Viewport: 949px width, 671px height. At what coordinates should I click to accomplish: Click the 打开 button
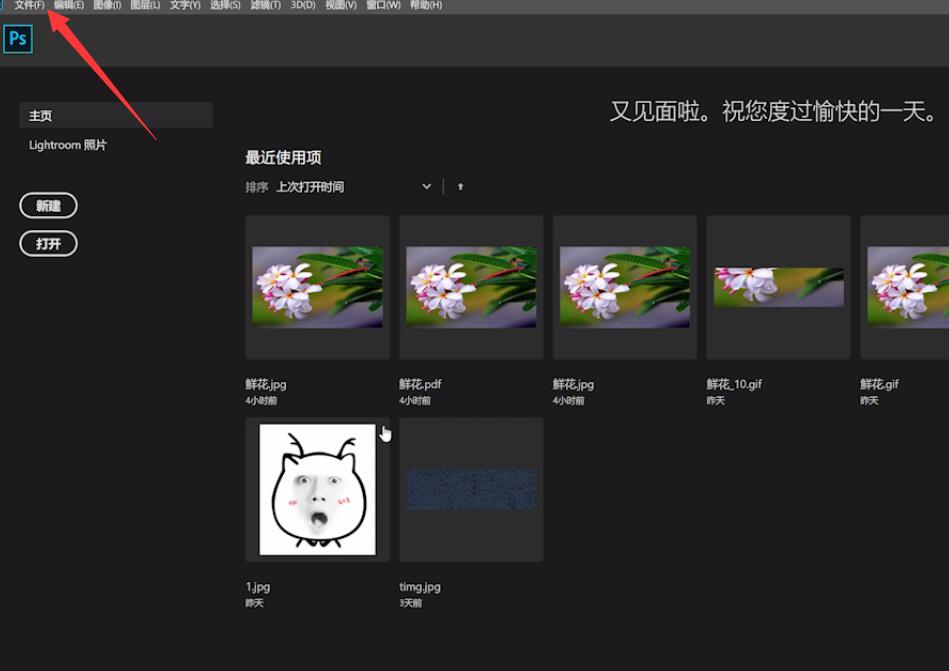coord(48,244)
